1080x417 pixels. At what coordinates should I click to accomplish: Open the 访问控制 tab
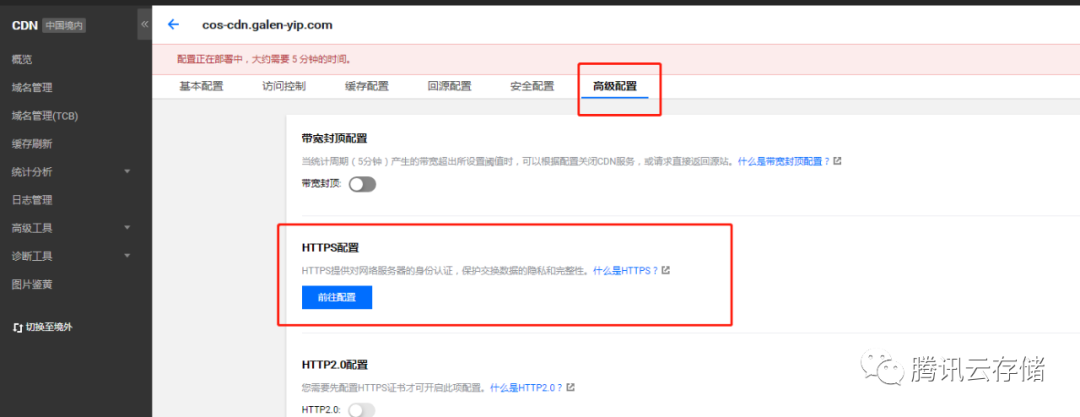click(x=284, y=86)
